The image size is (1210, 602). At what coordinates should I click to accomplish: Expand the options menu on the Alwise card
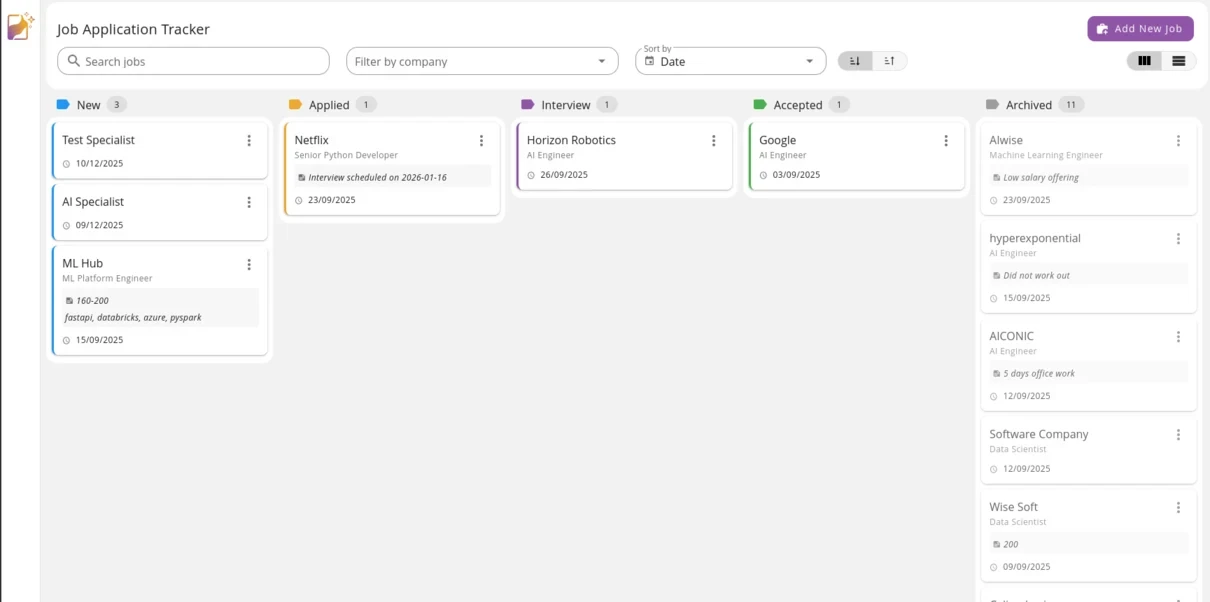tap(1178, 140)
